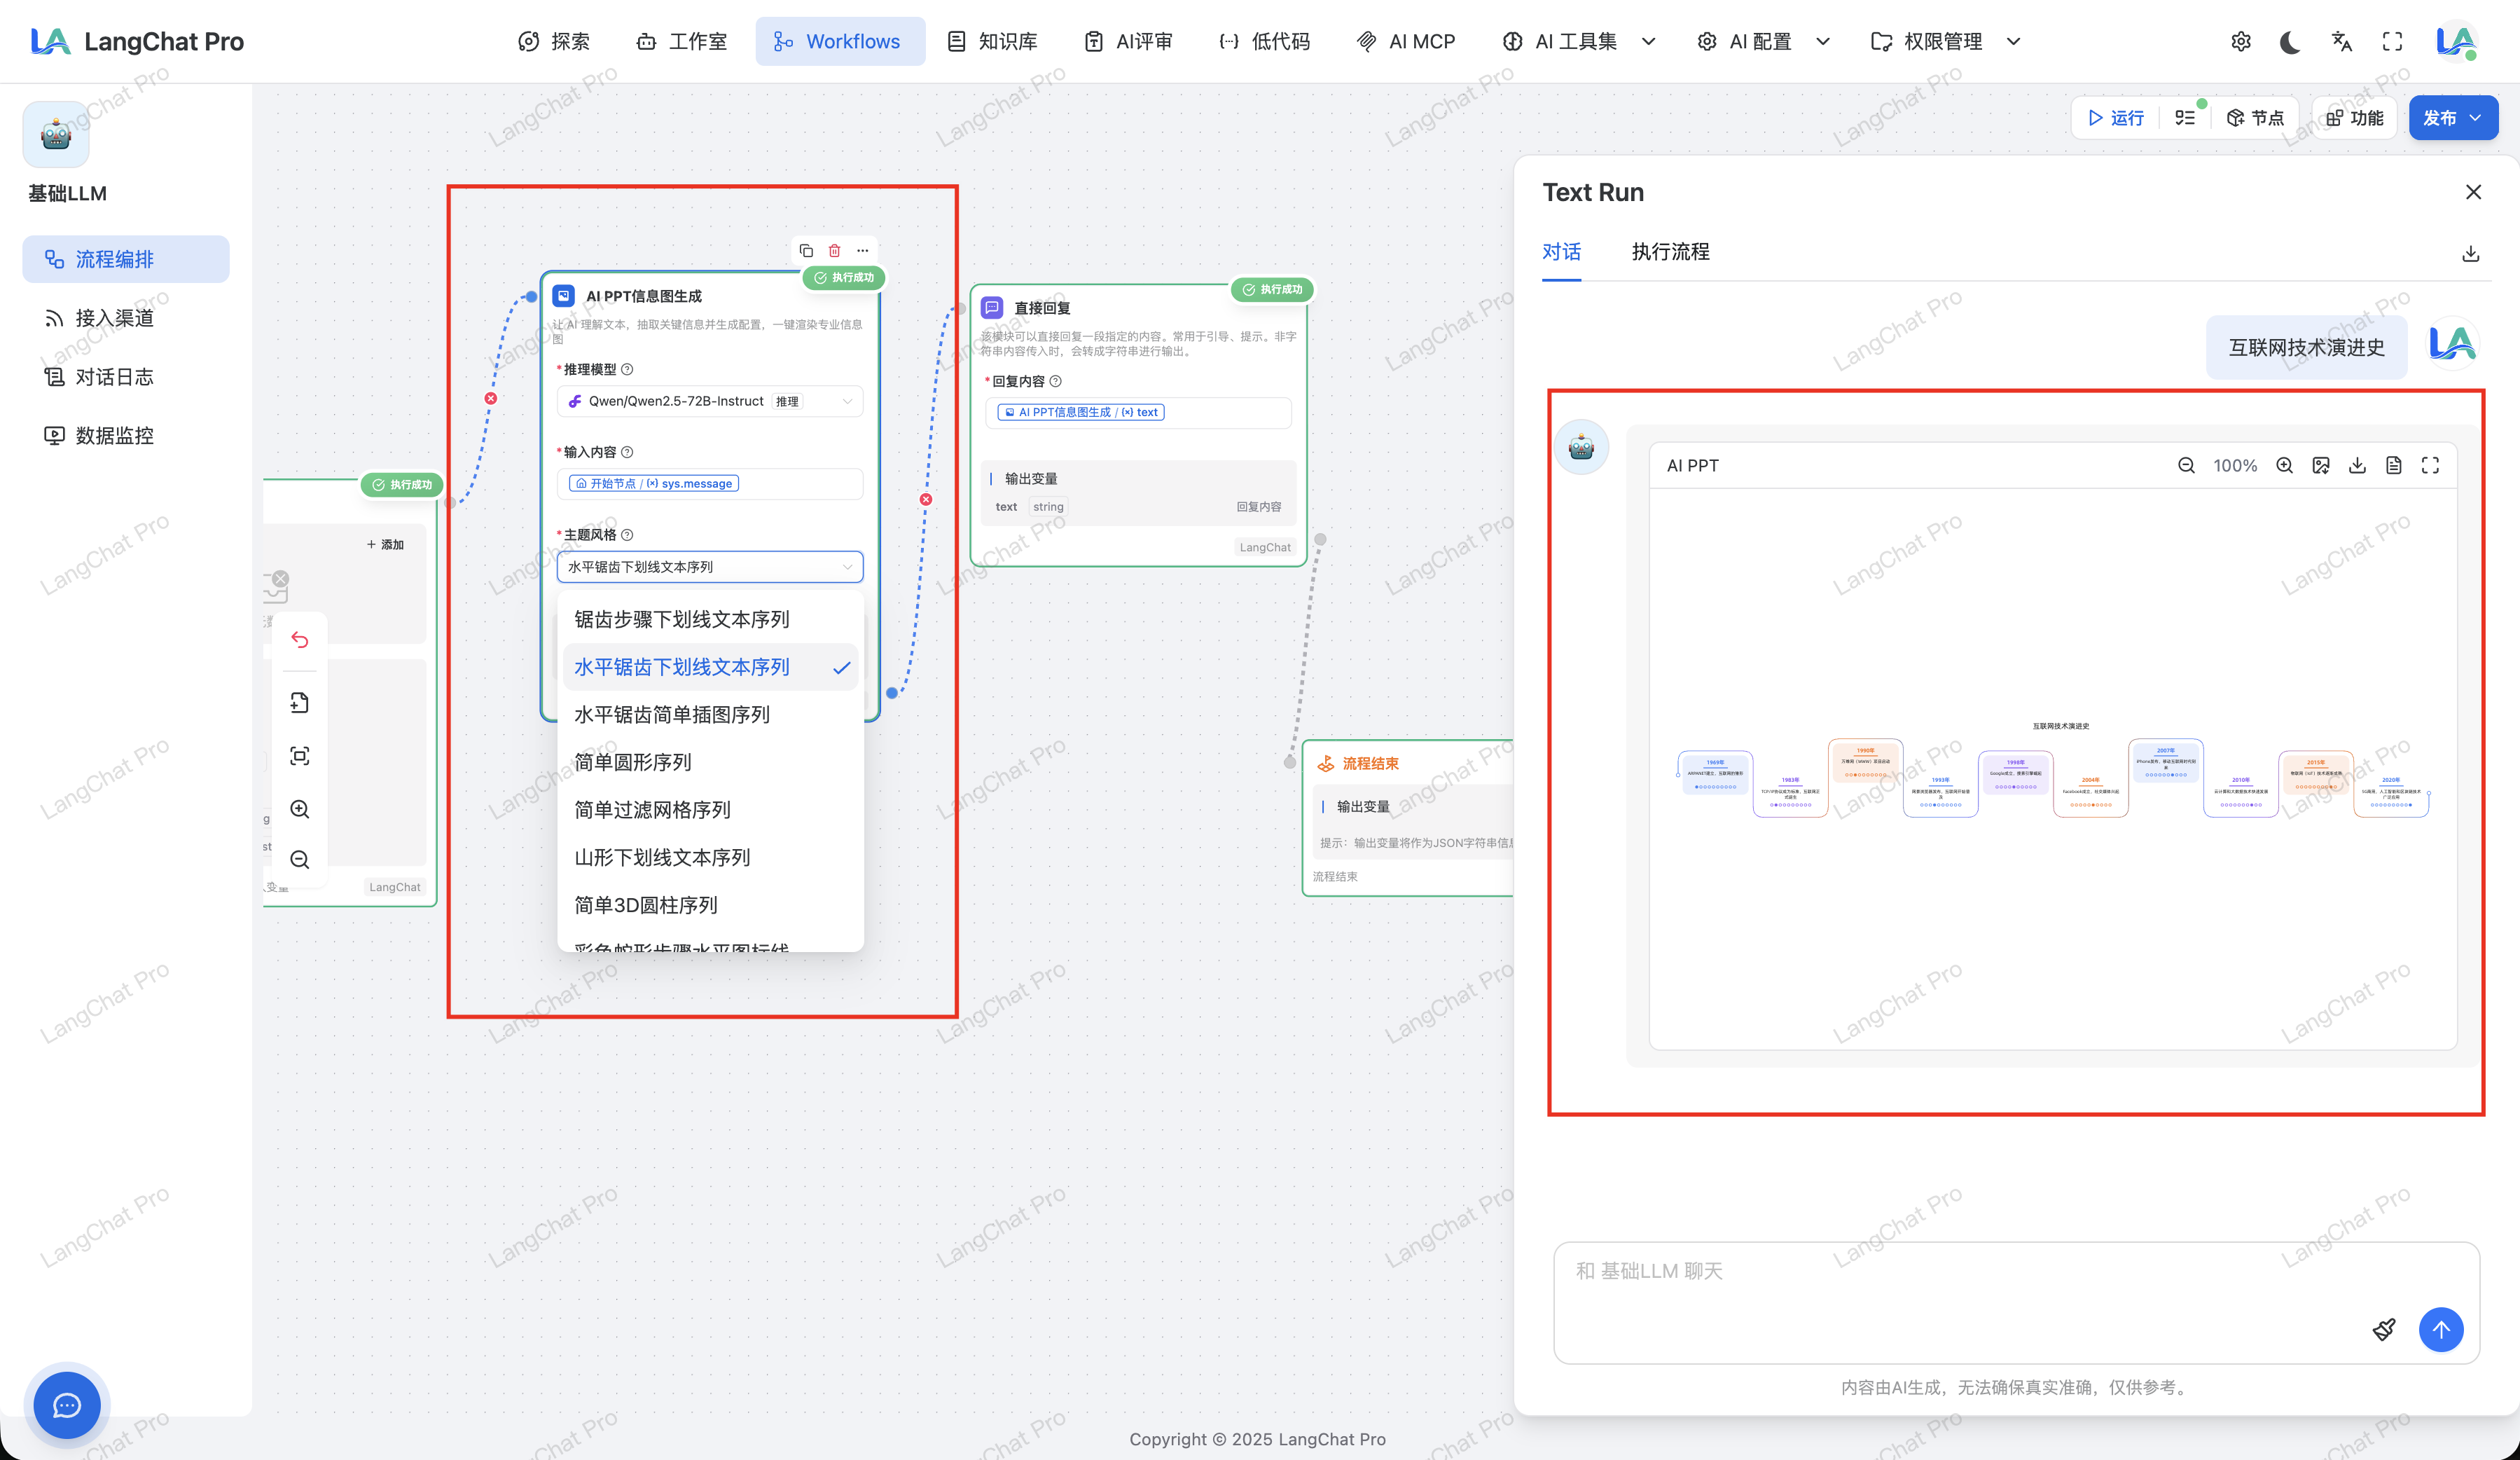Click the 发布 publish button

[x=2440, y=118]
